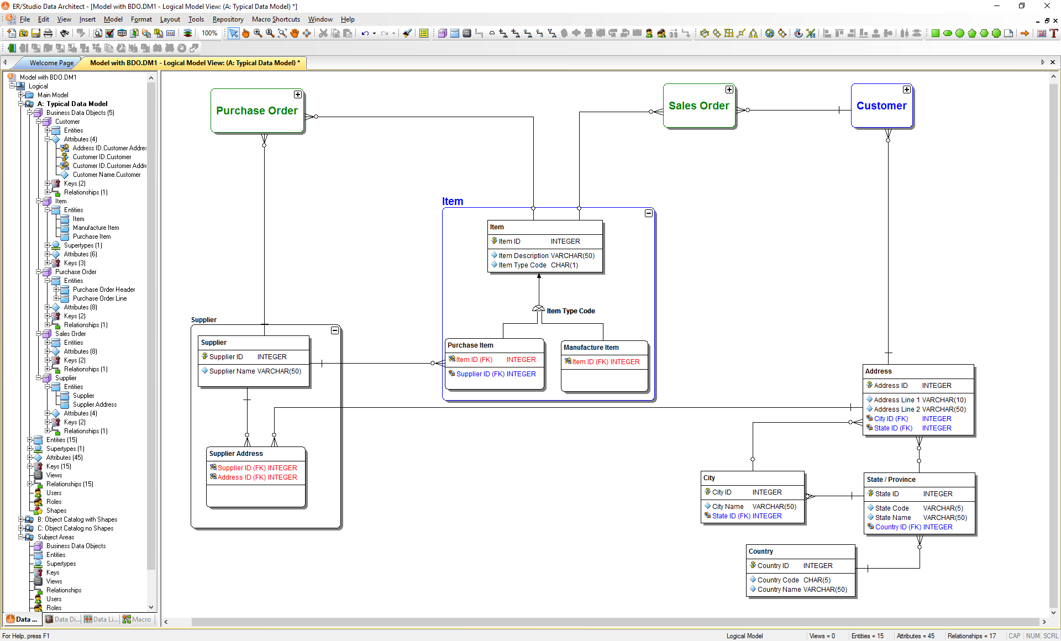Select Manufacture Item in explorer tree
This screenshot has width=1061, height=641.
pyautogui.click(x=95, y=228)
